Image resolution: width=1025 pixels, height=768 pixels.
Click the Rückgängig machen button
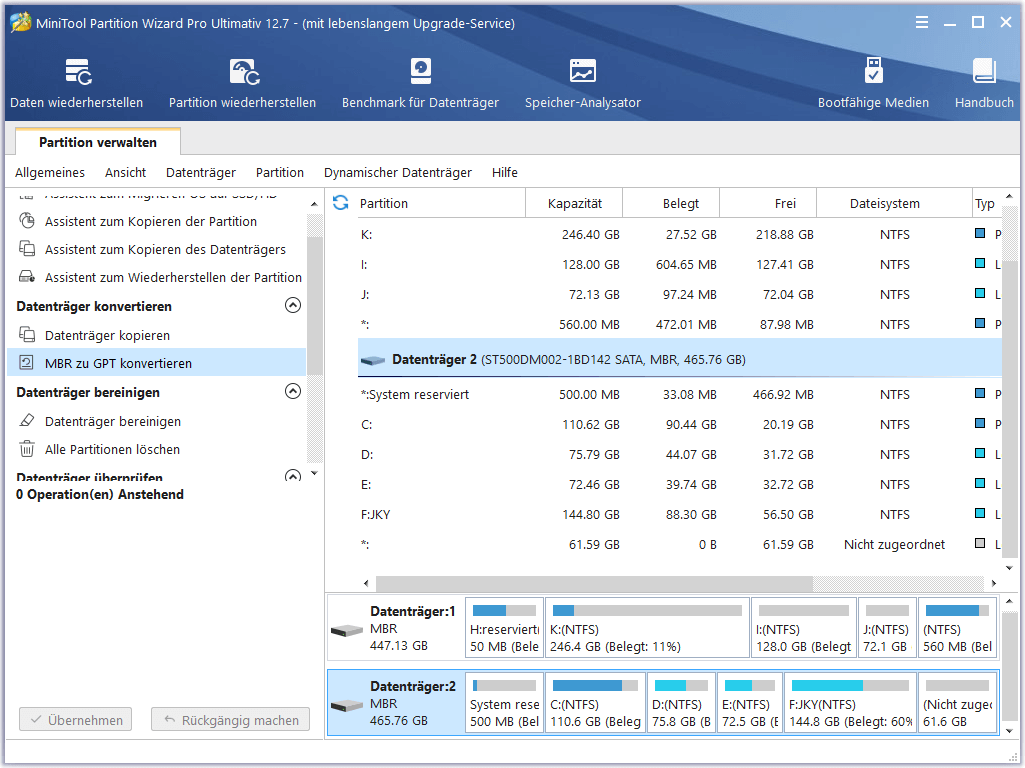pos(230,720)
